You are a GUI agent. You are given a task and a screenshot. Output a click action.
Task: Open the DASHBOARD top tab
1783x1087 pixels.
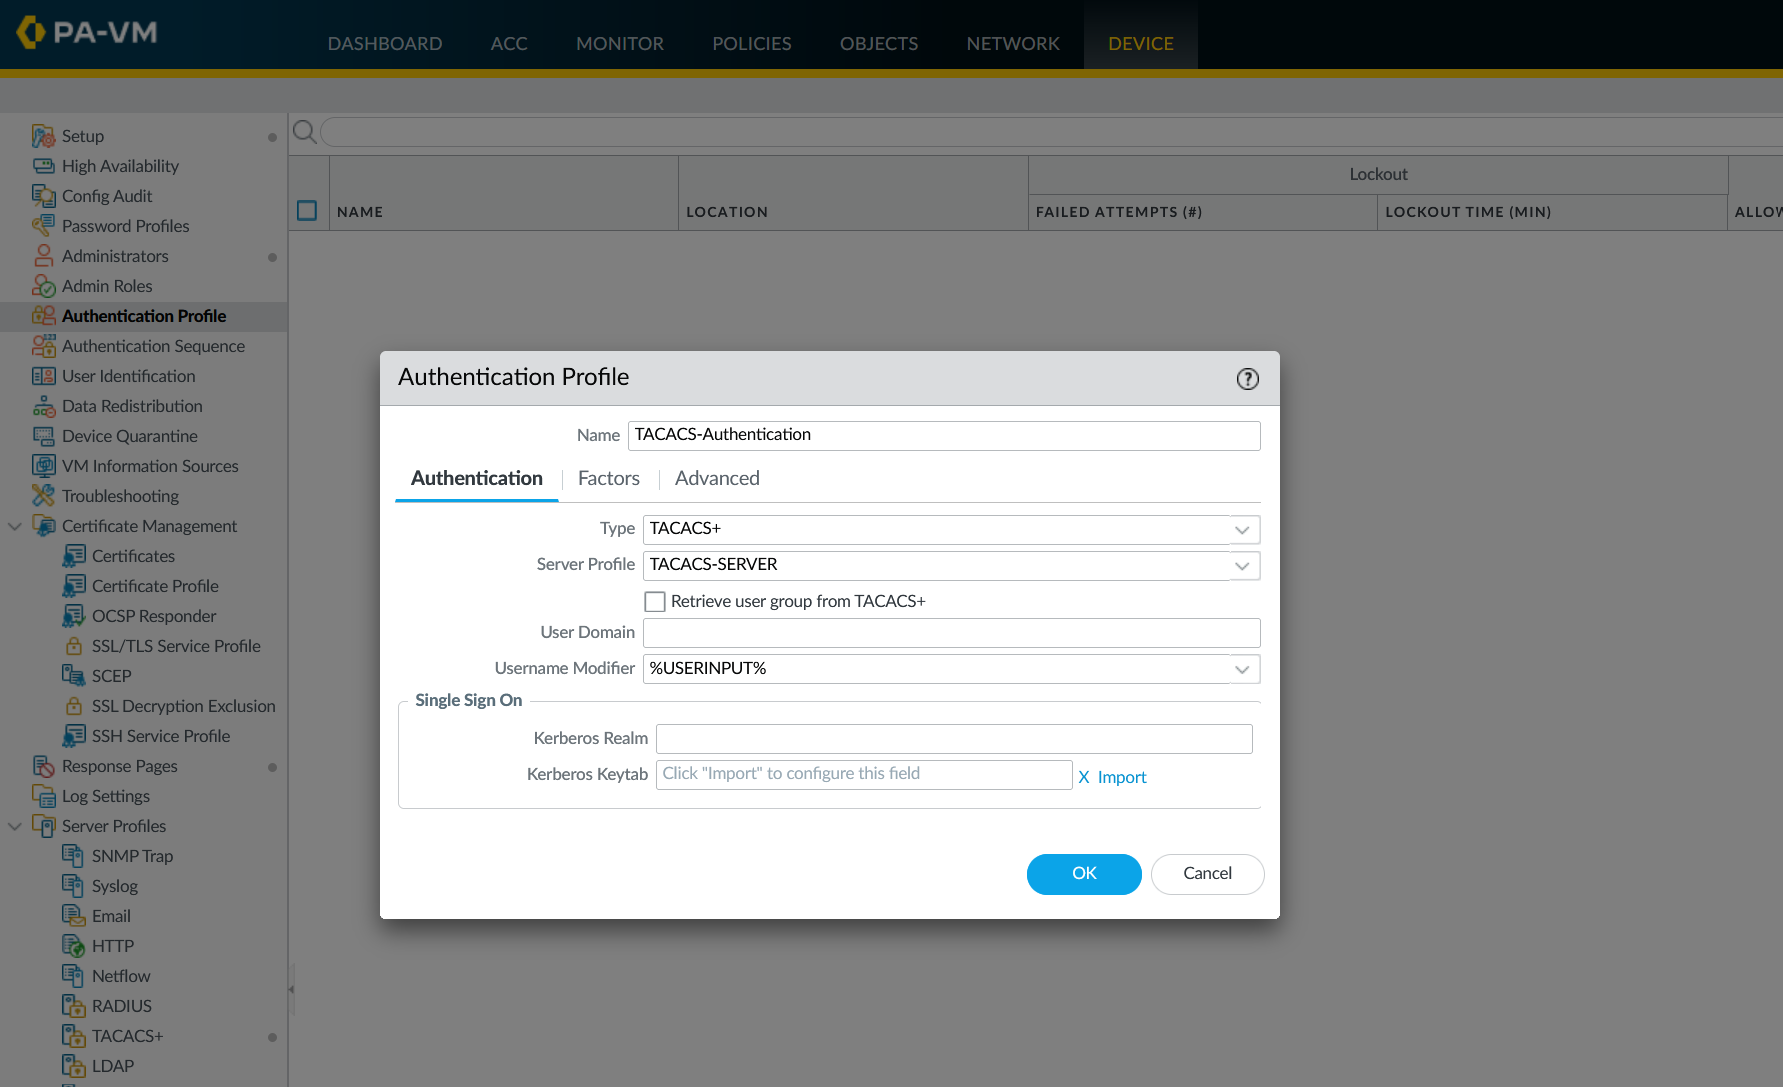pyautogui.click(x=385, y=43)
